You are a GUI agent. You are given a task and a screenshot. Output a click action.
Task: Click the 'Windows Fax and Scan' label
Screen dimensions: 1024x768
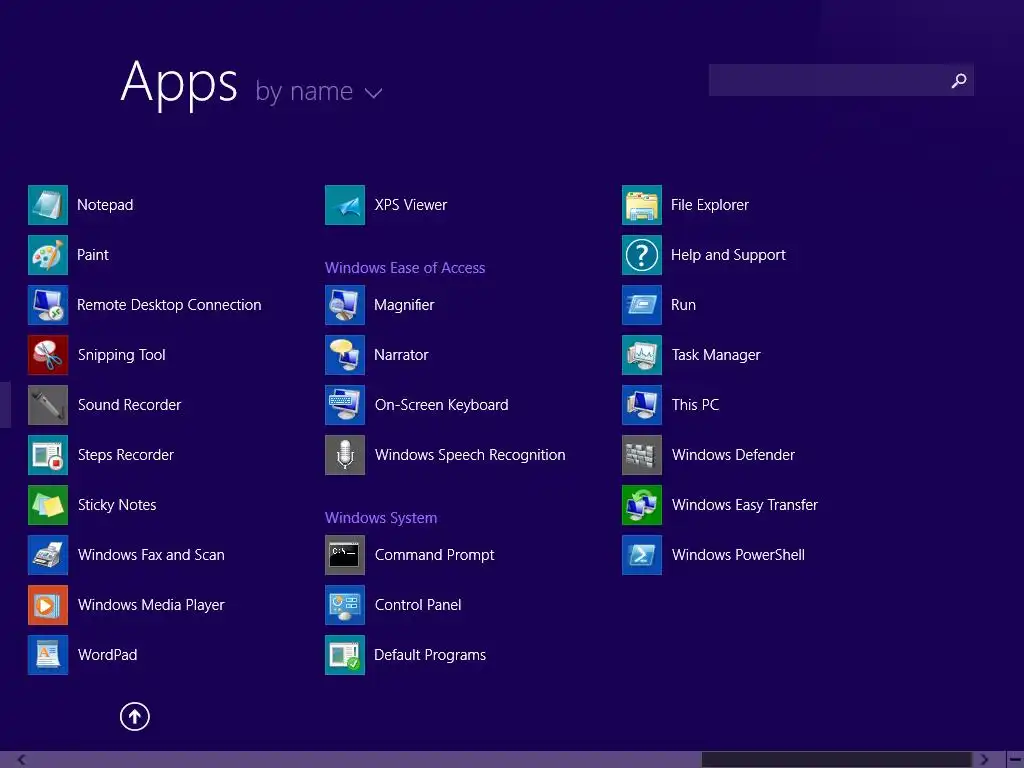(x=151, y=555)
